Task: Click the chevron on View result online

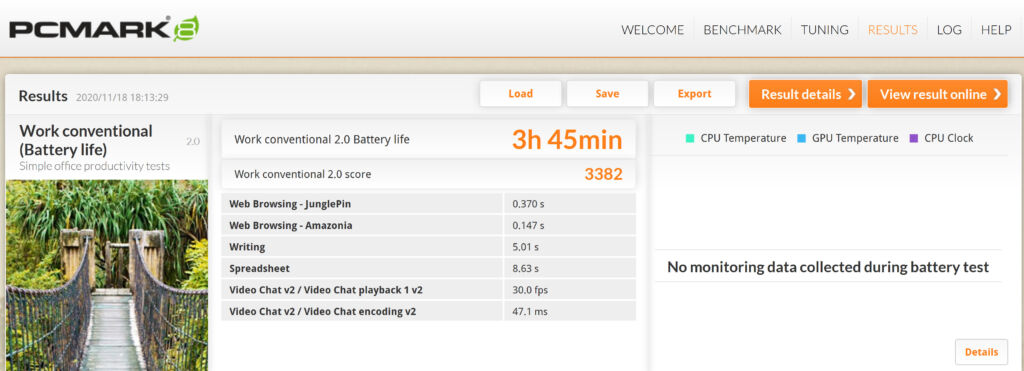Action: click(997, 95)
